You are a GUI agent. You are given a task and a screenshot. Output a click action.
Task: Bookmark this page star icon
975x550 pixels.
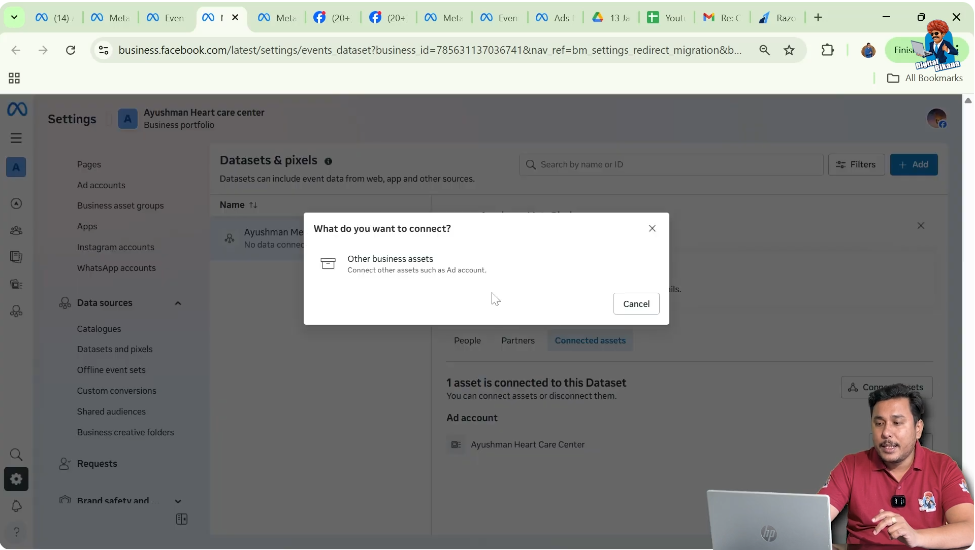tap(789, 50)
